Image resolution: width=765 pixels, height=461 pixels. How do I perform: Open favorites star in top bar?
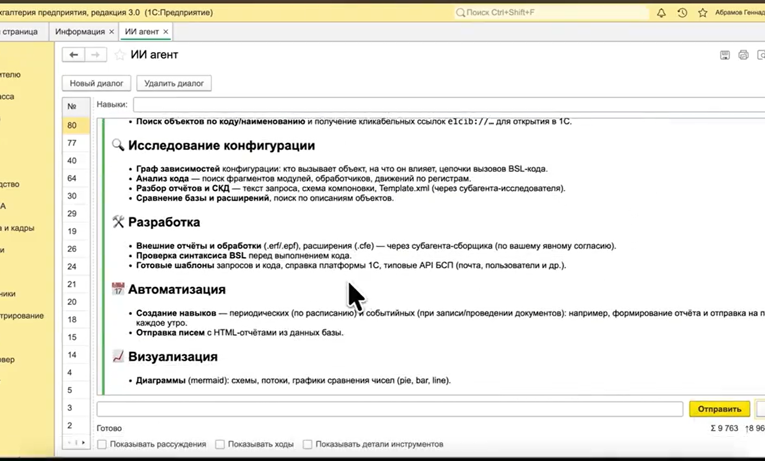point(703,13)
